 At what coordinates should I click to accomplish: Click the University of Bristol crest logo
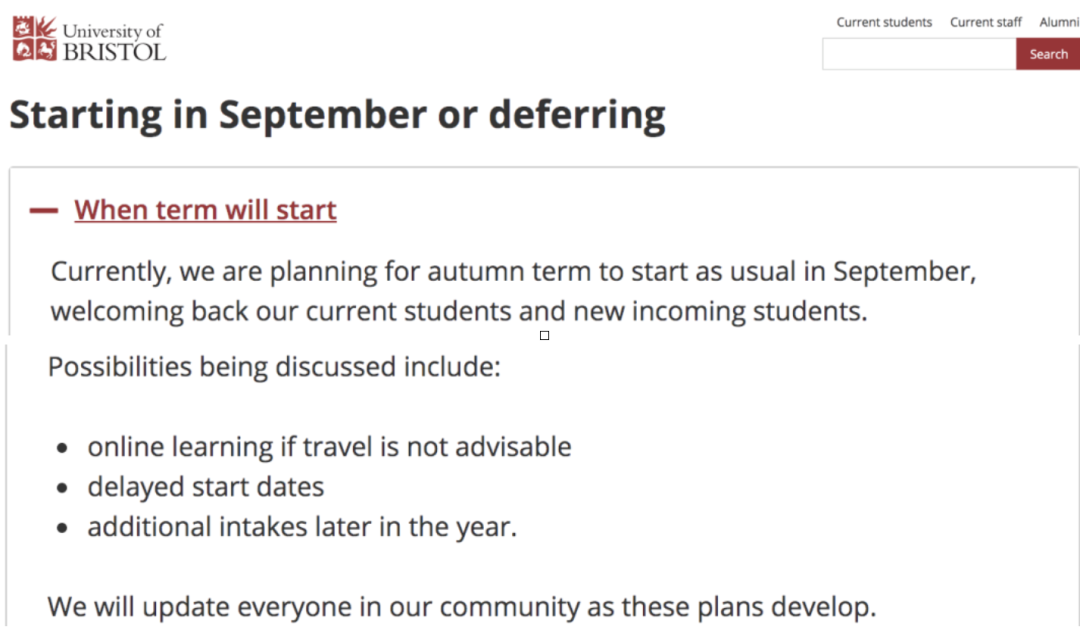pos(35,38)
